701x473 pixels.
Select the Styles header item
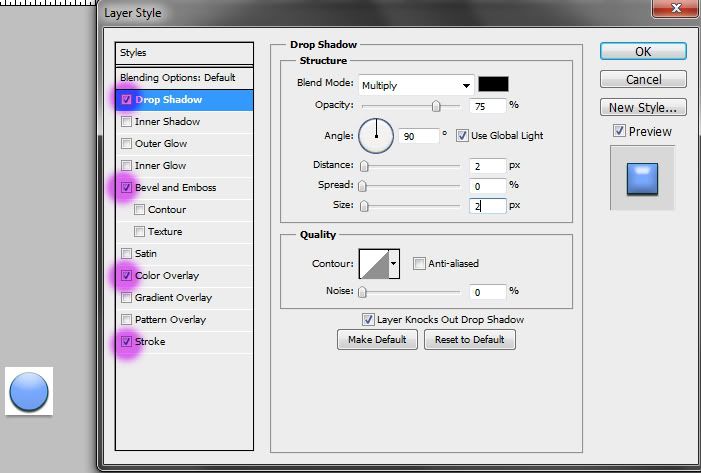[184, 53]
